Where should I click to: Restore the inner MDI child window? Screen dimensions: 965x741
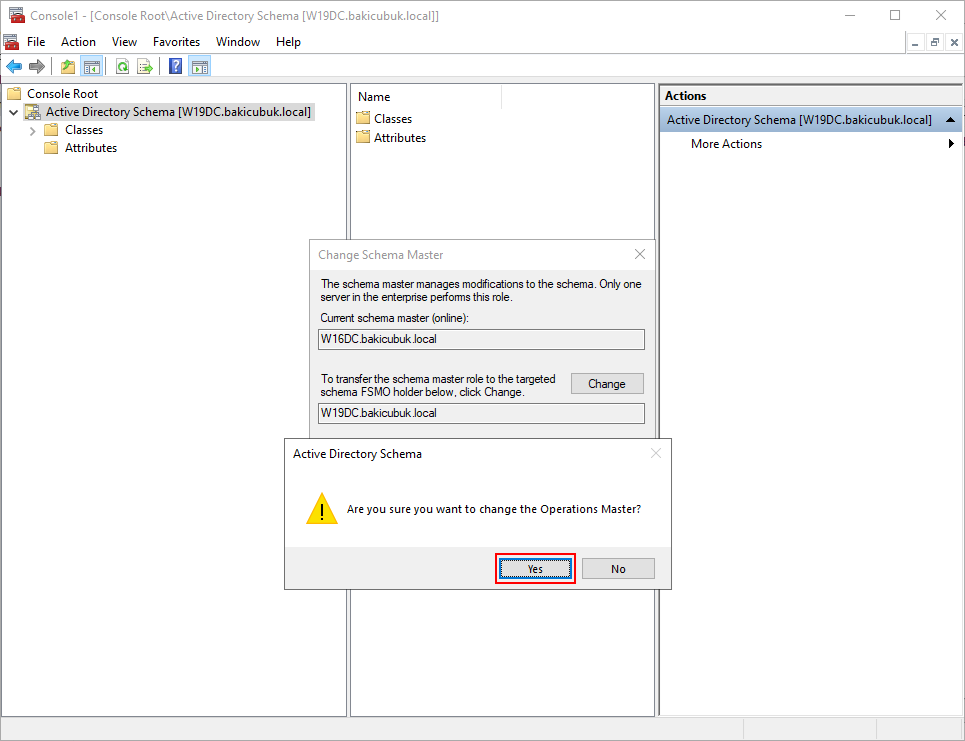click(935, 42)
